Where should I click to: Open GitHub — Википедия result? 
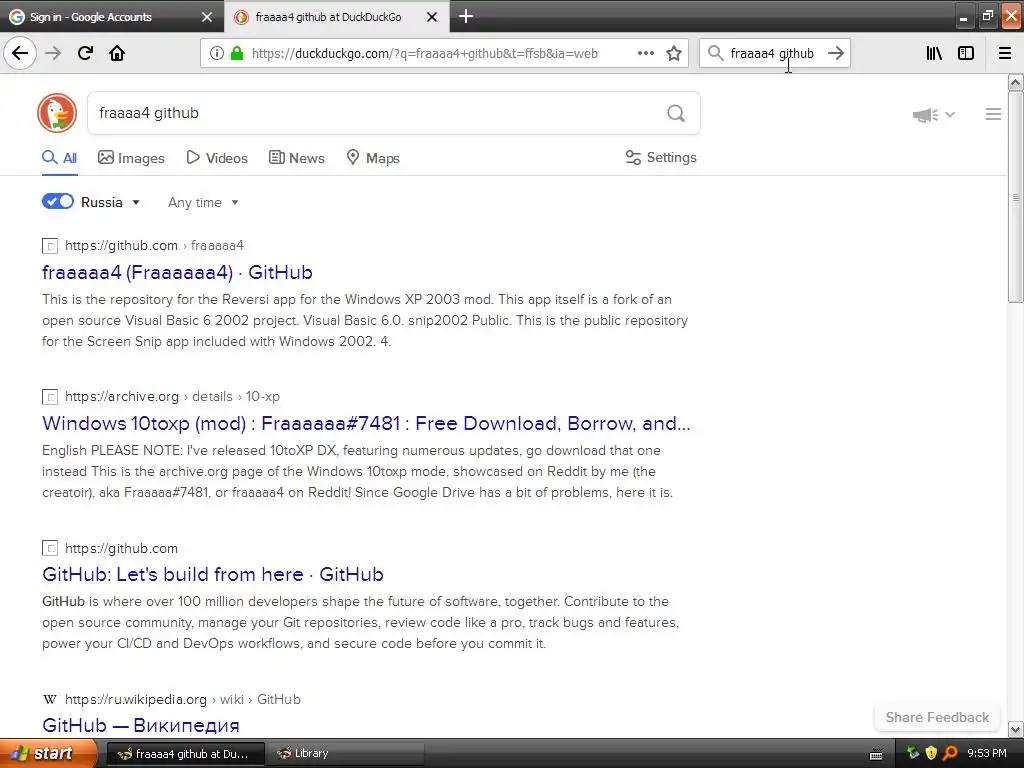pos(140,725)
